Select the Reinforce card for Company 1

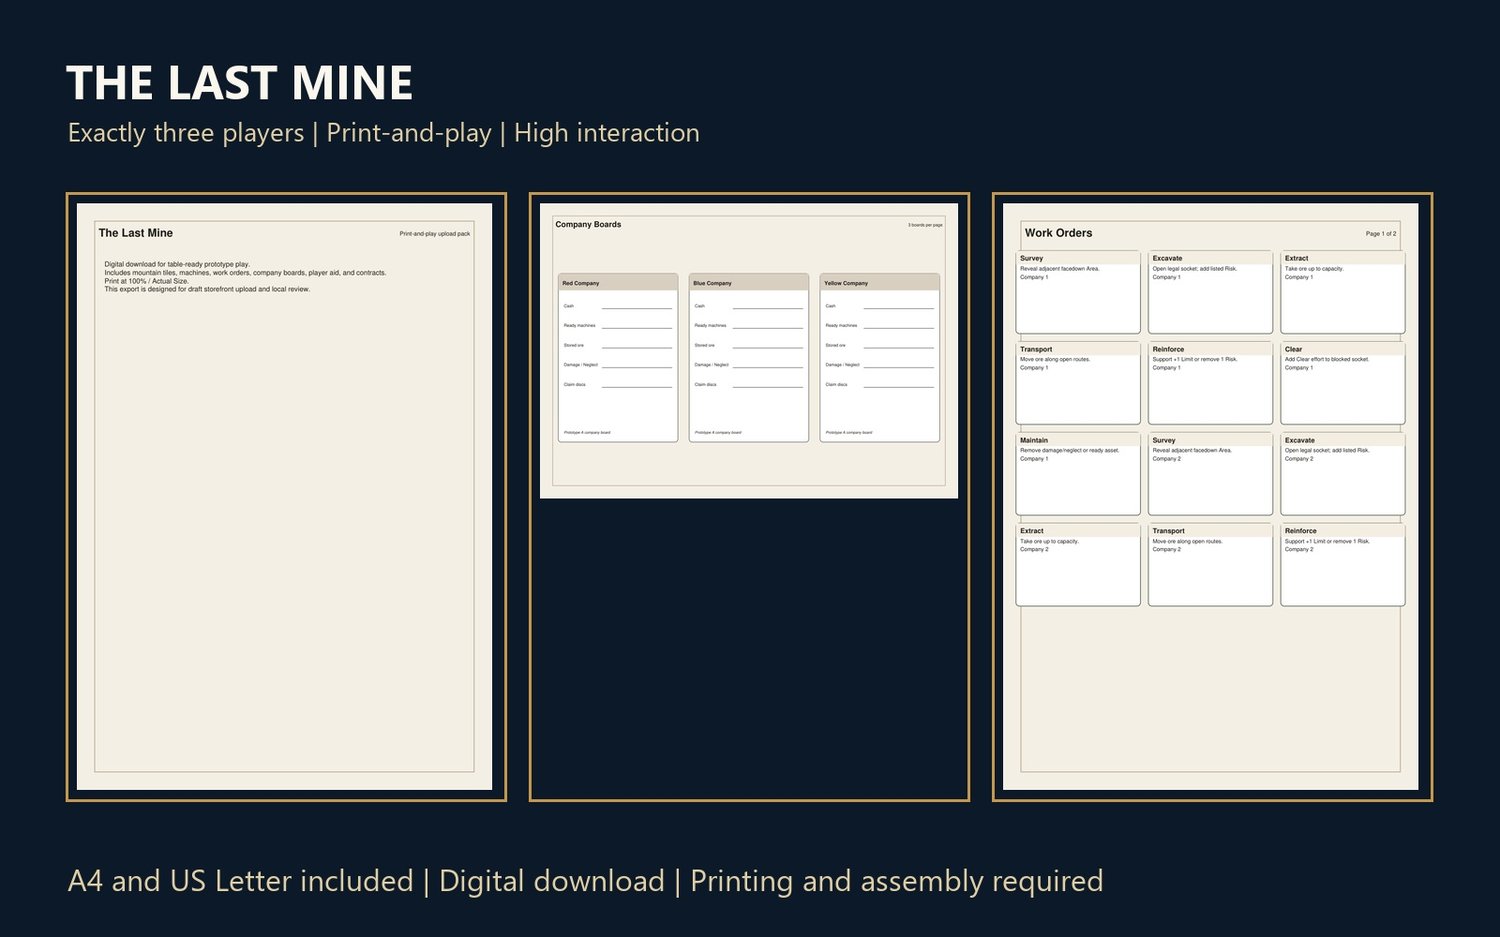point(1210,383)
